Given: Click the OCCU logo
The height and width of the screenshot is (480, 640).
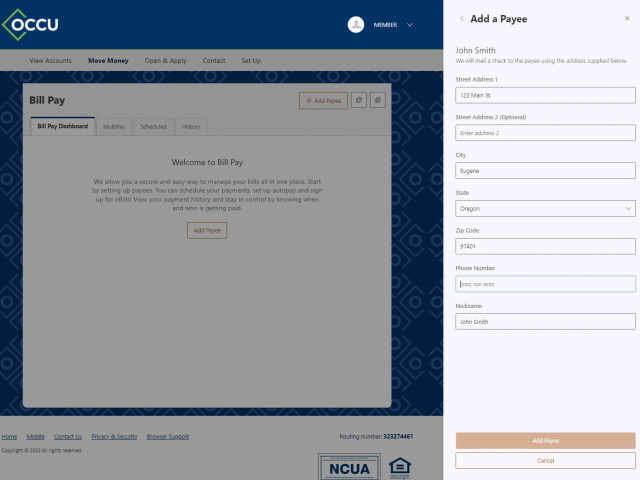Looking at the screenshot, I should [x=33, y=24].
